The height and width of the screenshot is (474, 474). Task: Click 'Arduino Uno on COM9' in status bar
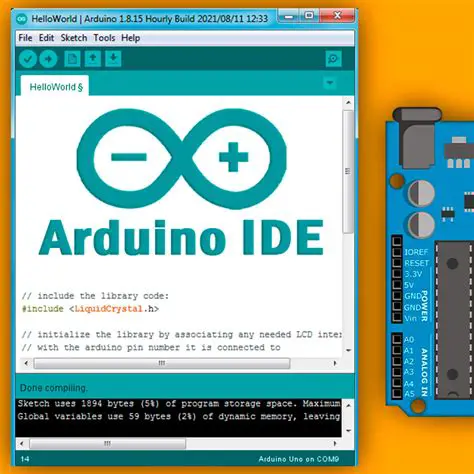[x=299, y=459]
